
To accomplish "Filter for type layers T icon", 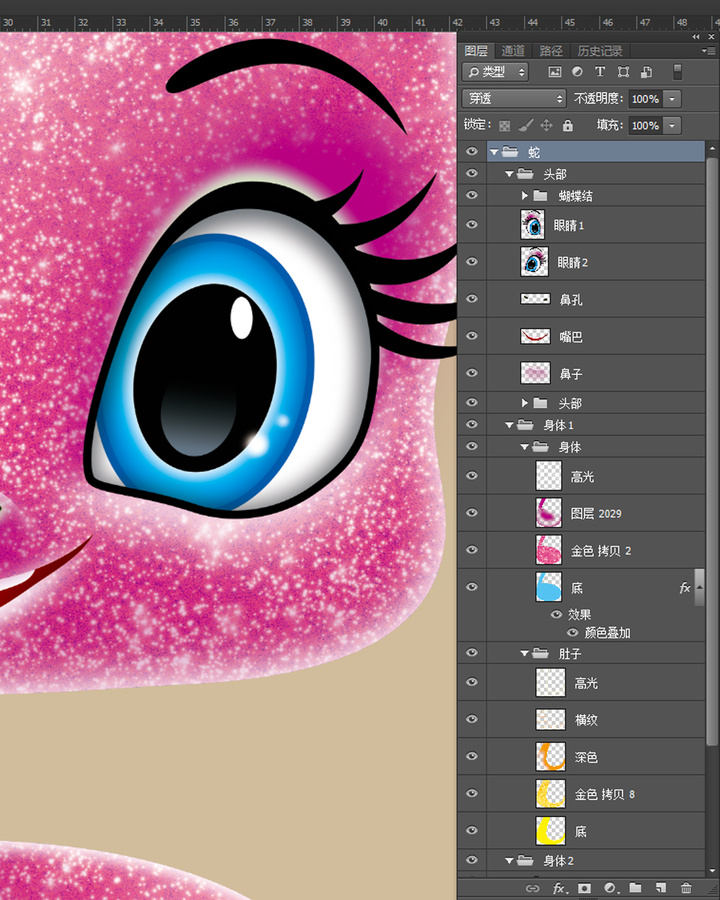I will pos(600,72).
